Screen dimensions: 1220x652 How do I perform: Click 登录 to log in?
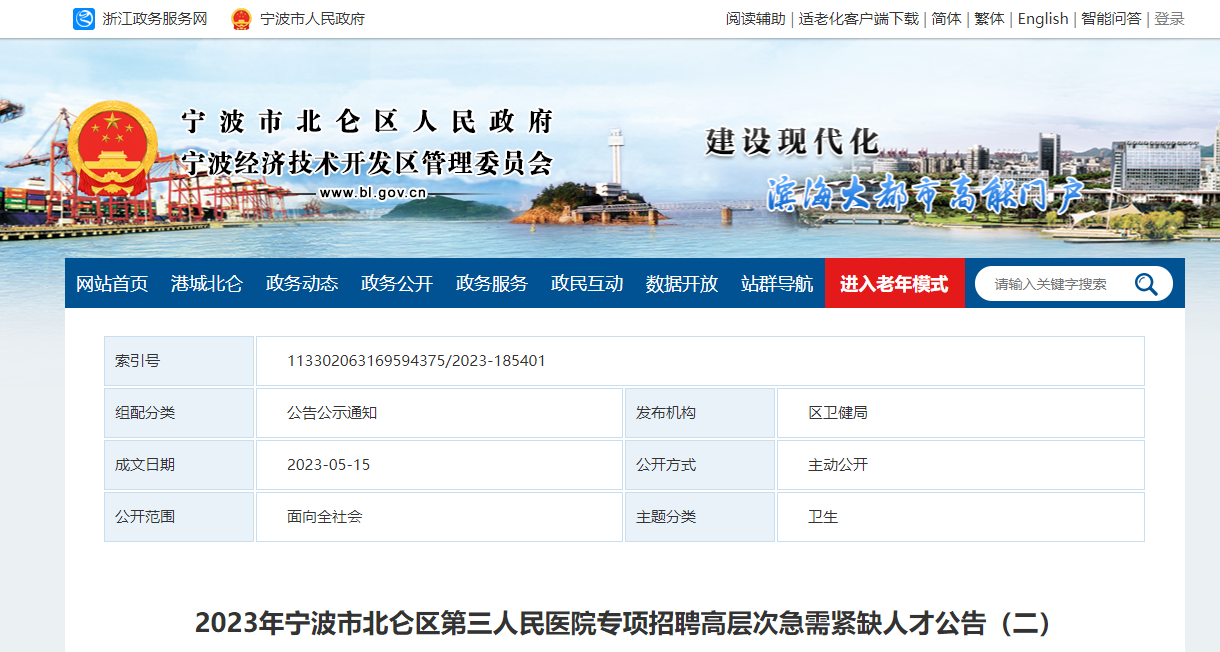pyautogui.click(x=1169, y=19)
